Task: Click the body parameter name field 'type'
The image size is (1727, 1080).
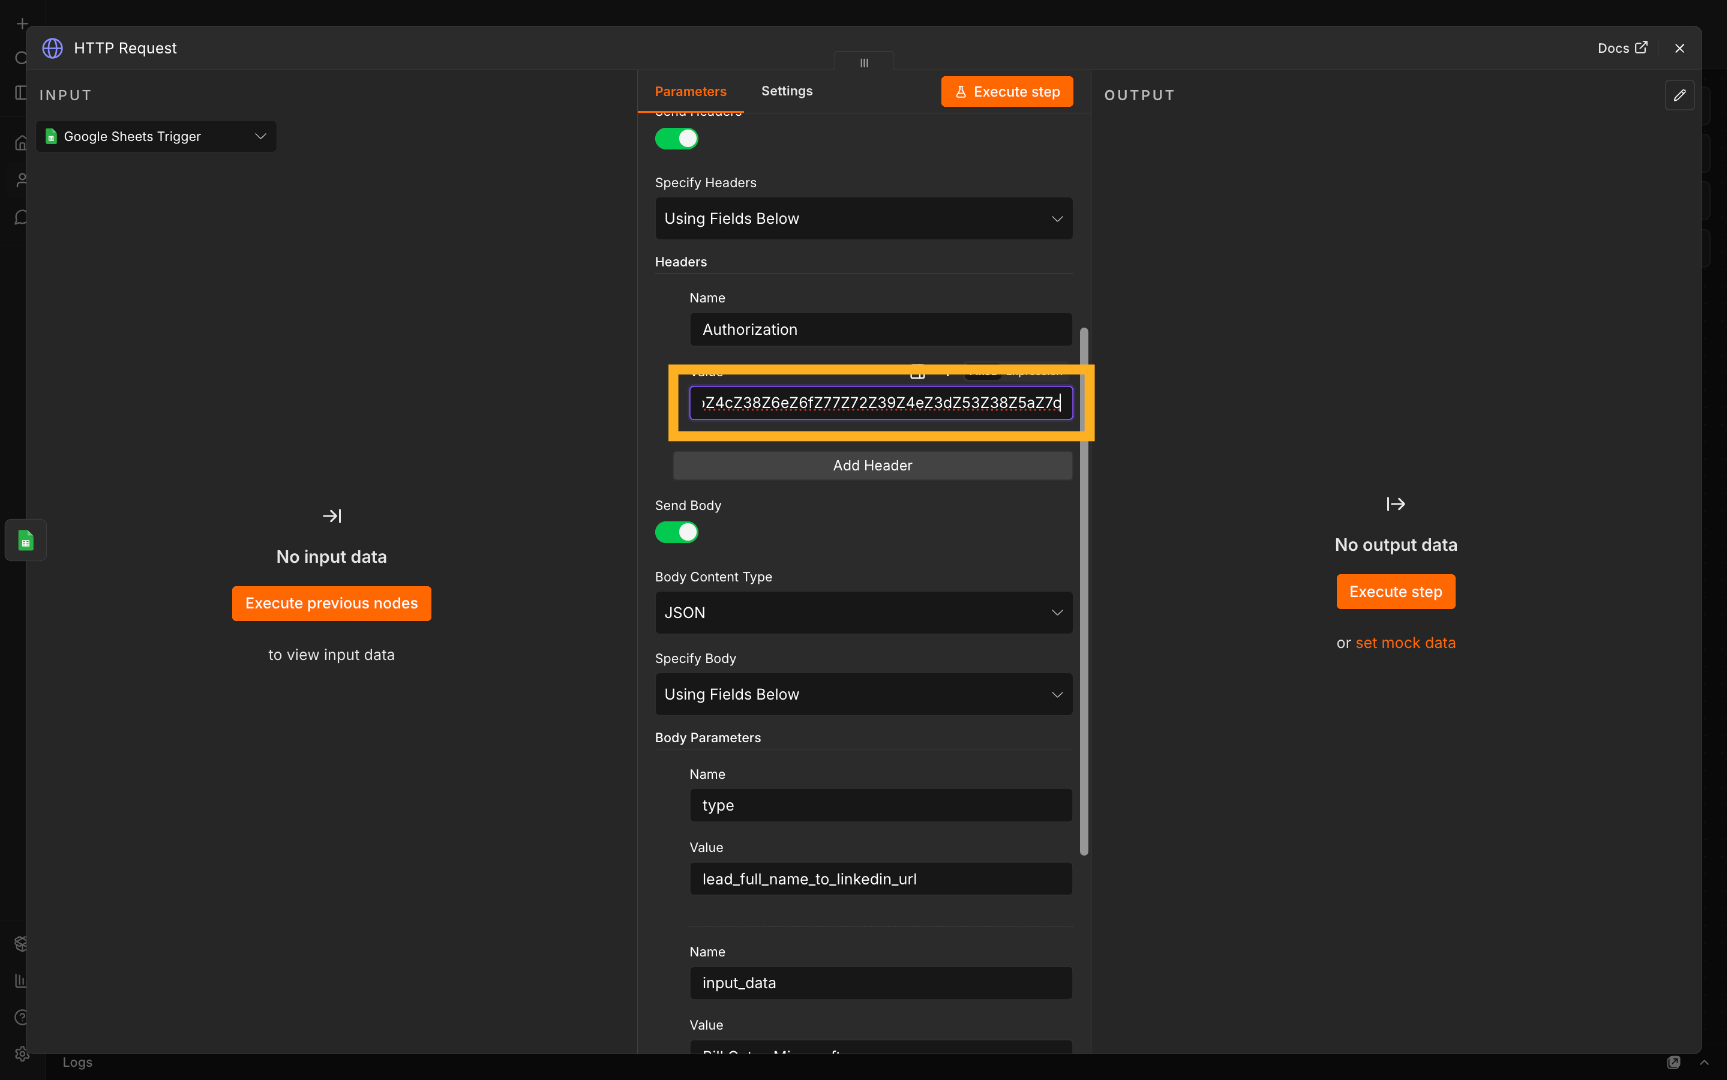Action: 881,805
